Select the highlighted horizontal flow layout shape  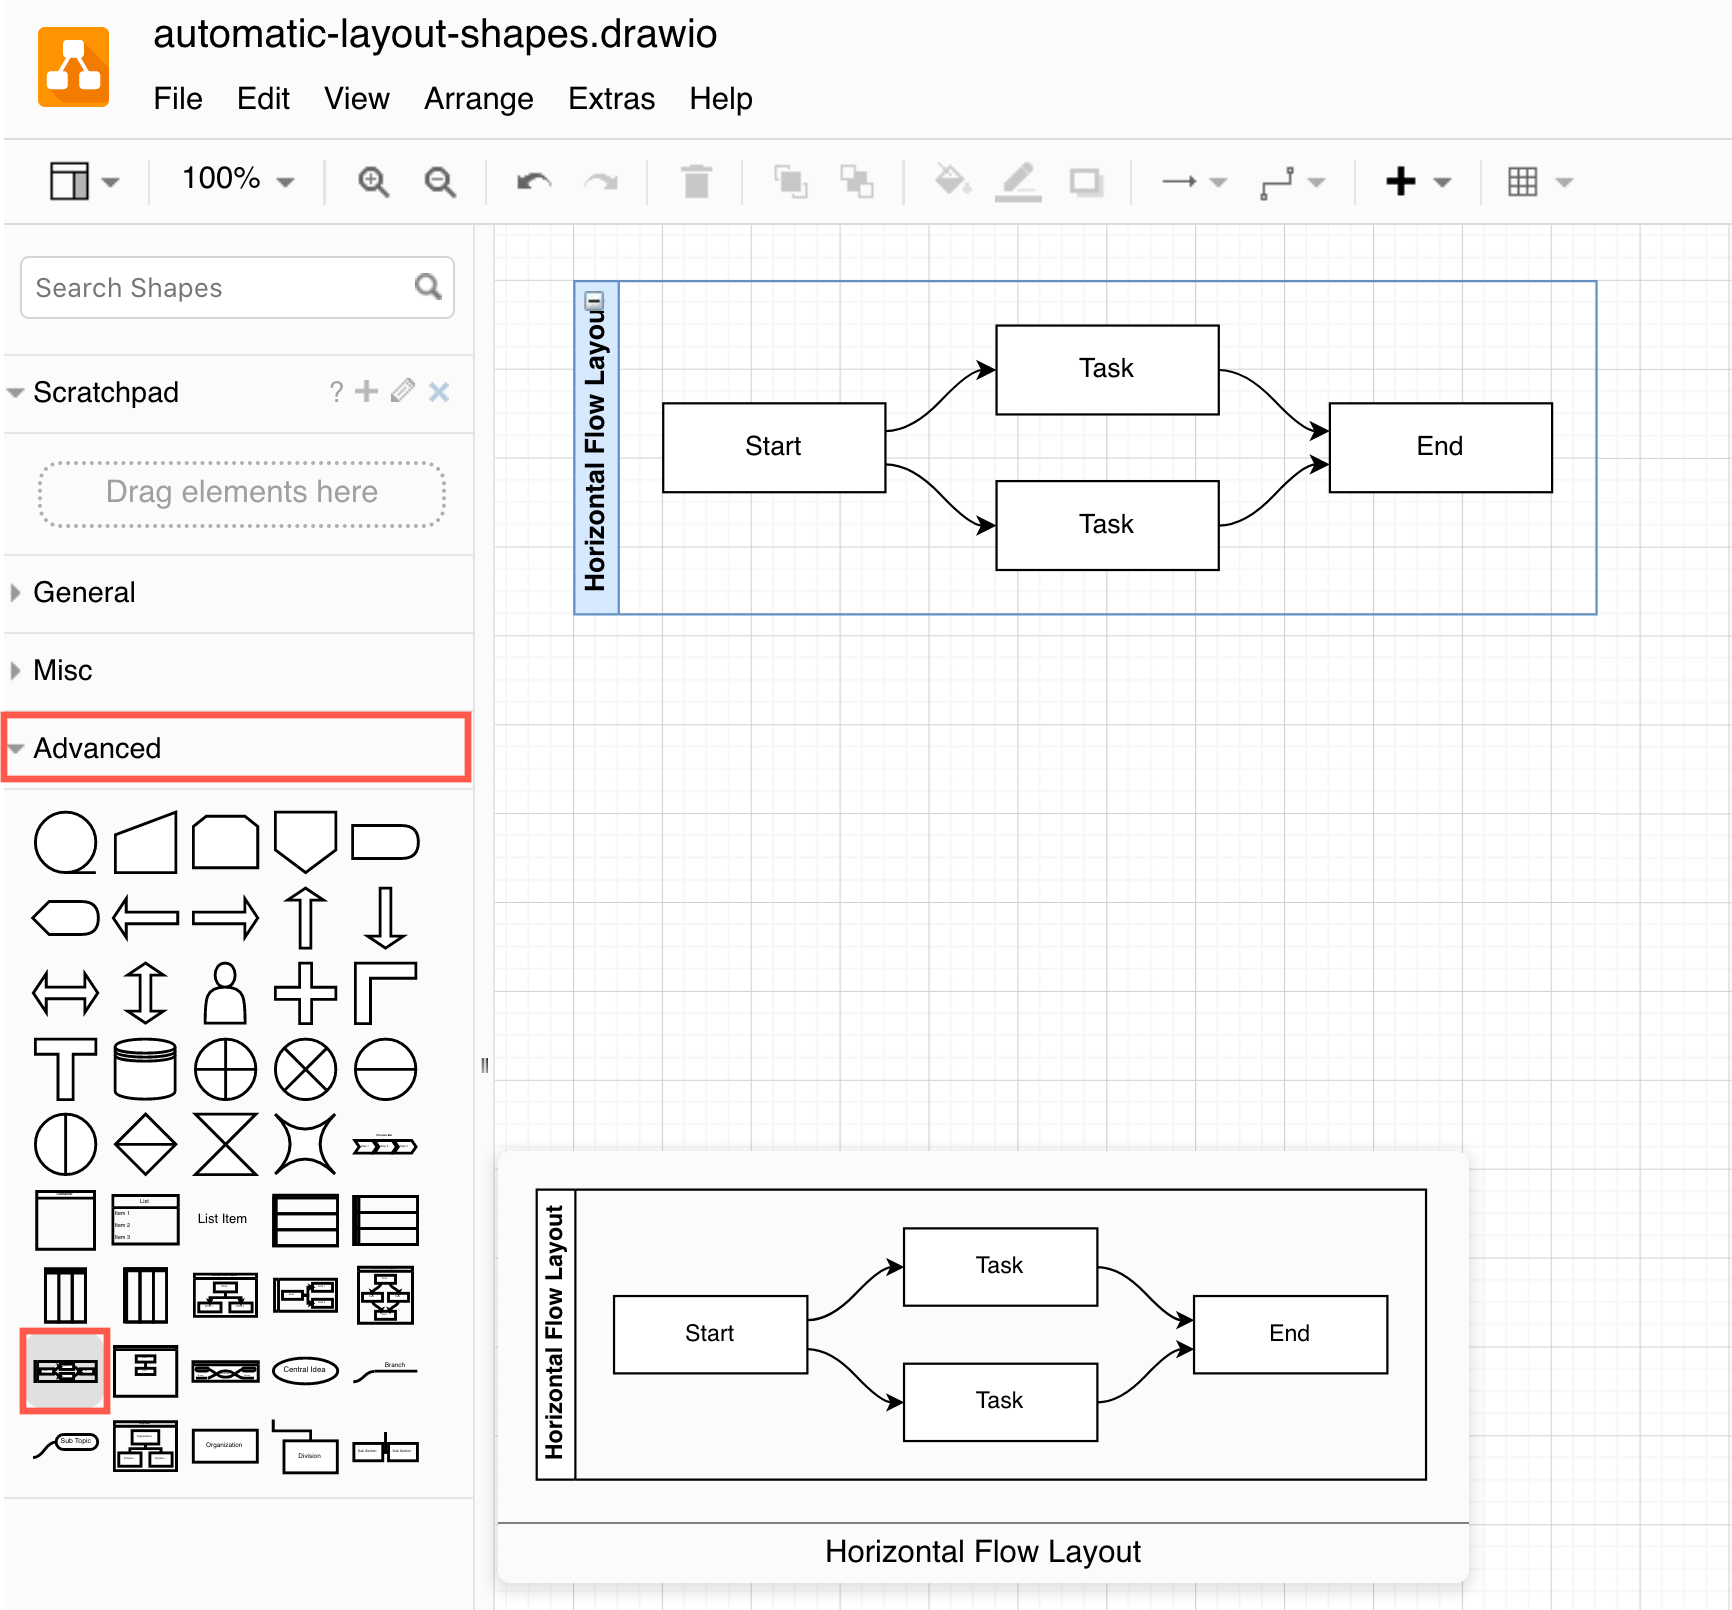click(x=64, y=1371)
